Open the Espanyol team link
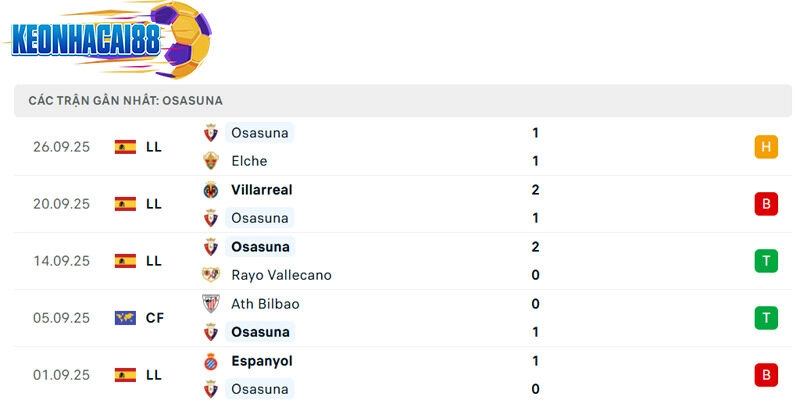The width and height of the screenshot is (800, 400). [261, 361]
